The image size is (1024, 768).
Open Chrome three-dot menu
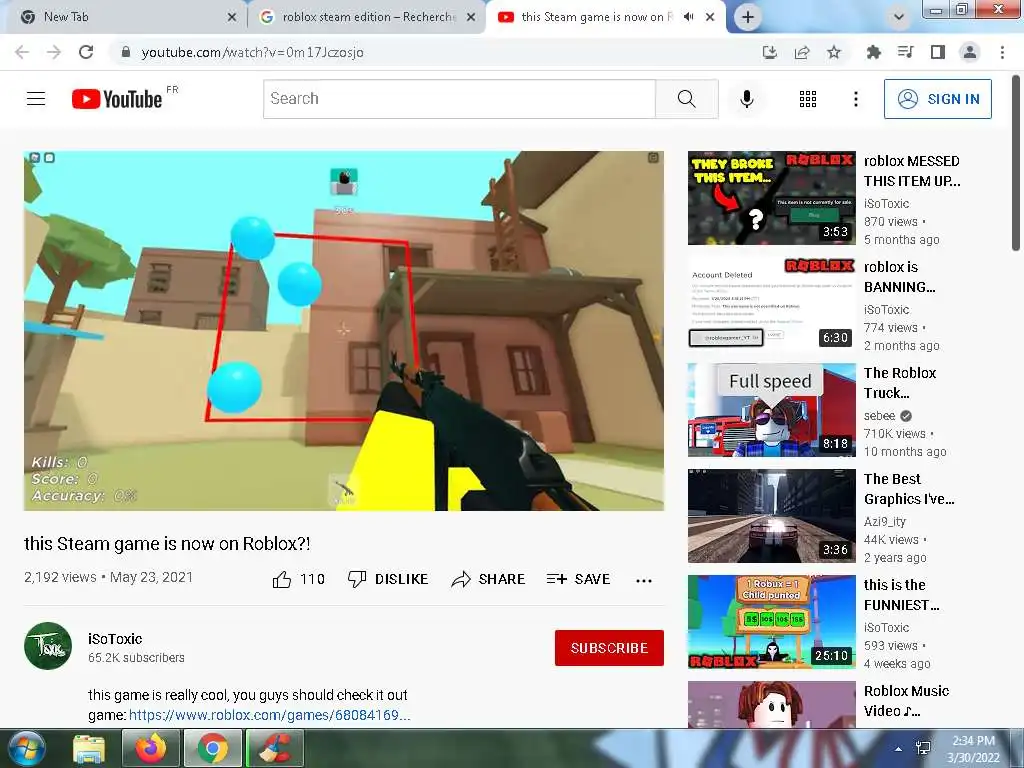pyautogui.click(x=1002, y=52)
